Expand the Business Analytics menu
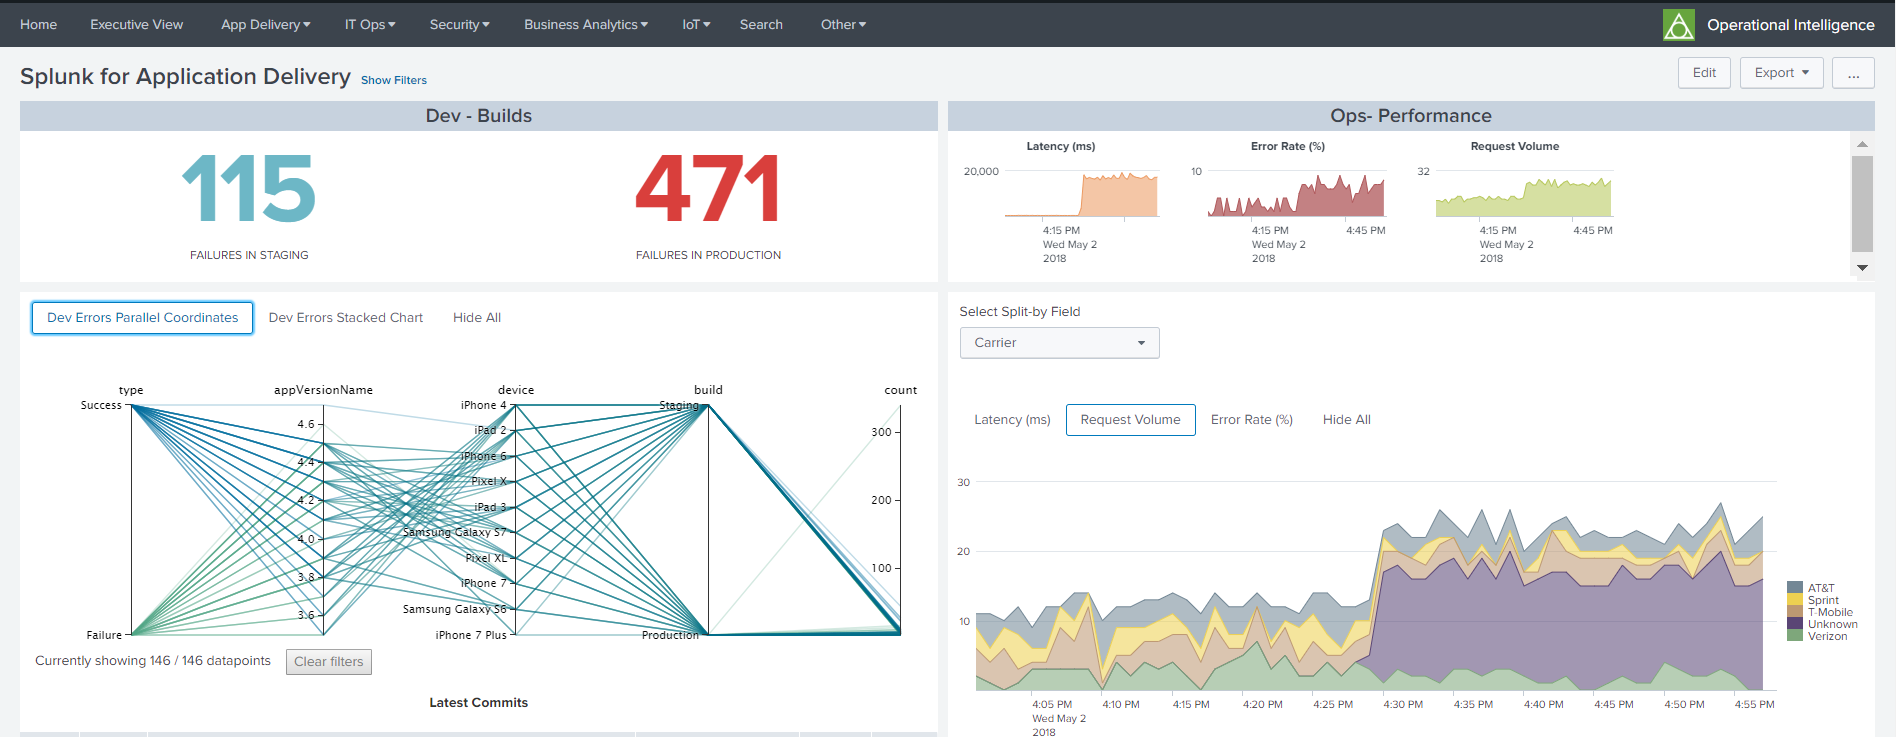This screenshot has height=737, width=1896. click(x=586, y=24)
